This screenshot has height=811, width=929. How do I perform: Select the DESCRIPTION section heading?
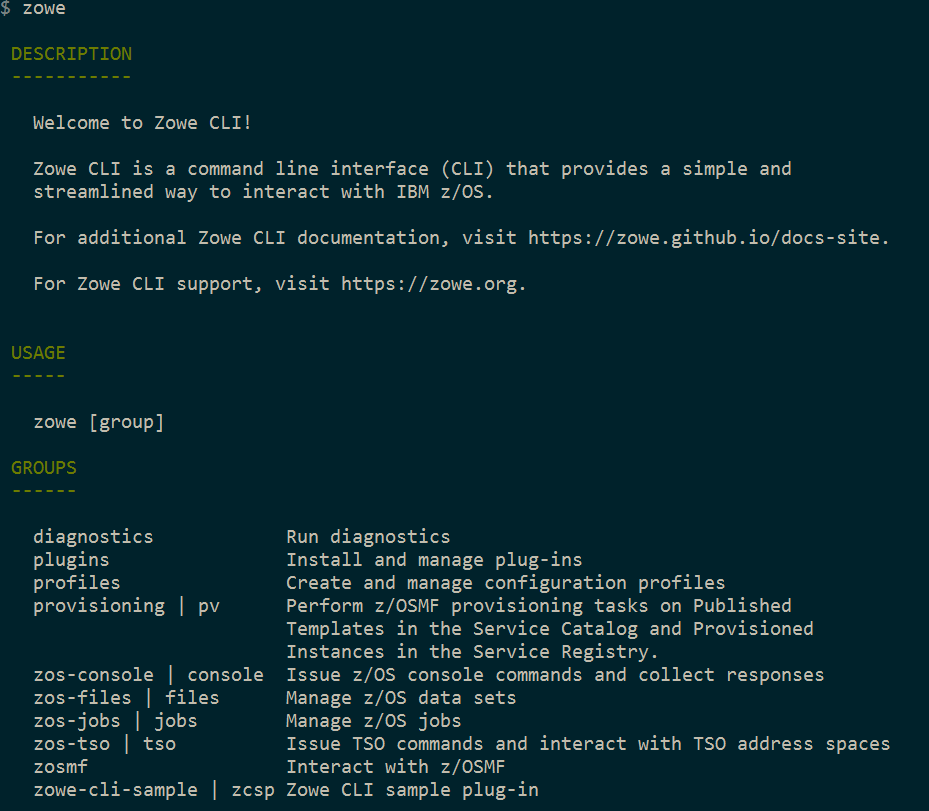(x=71, y=54)
